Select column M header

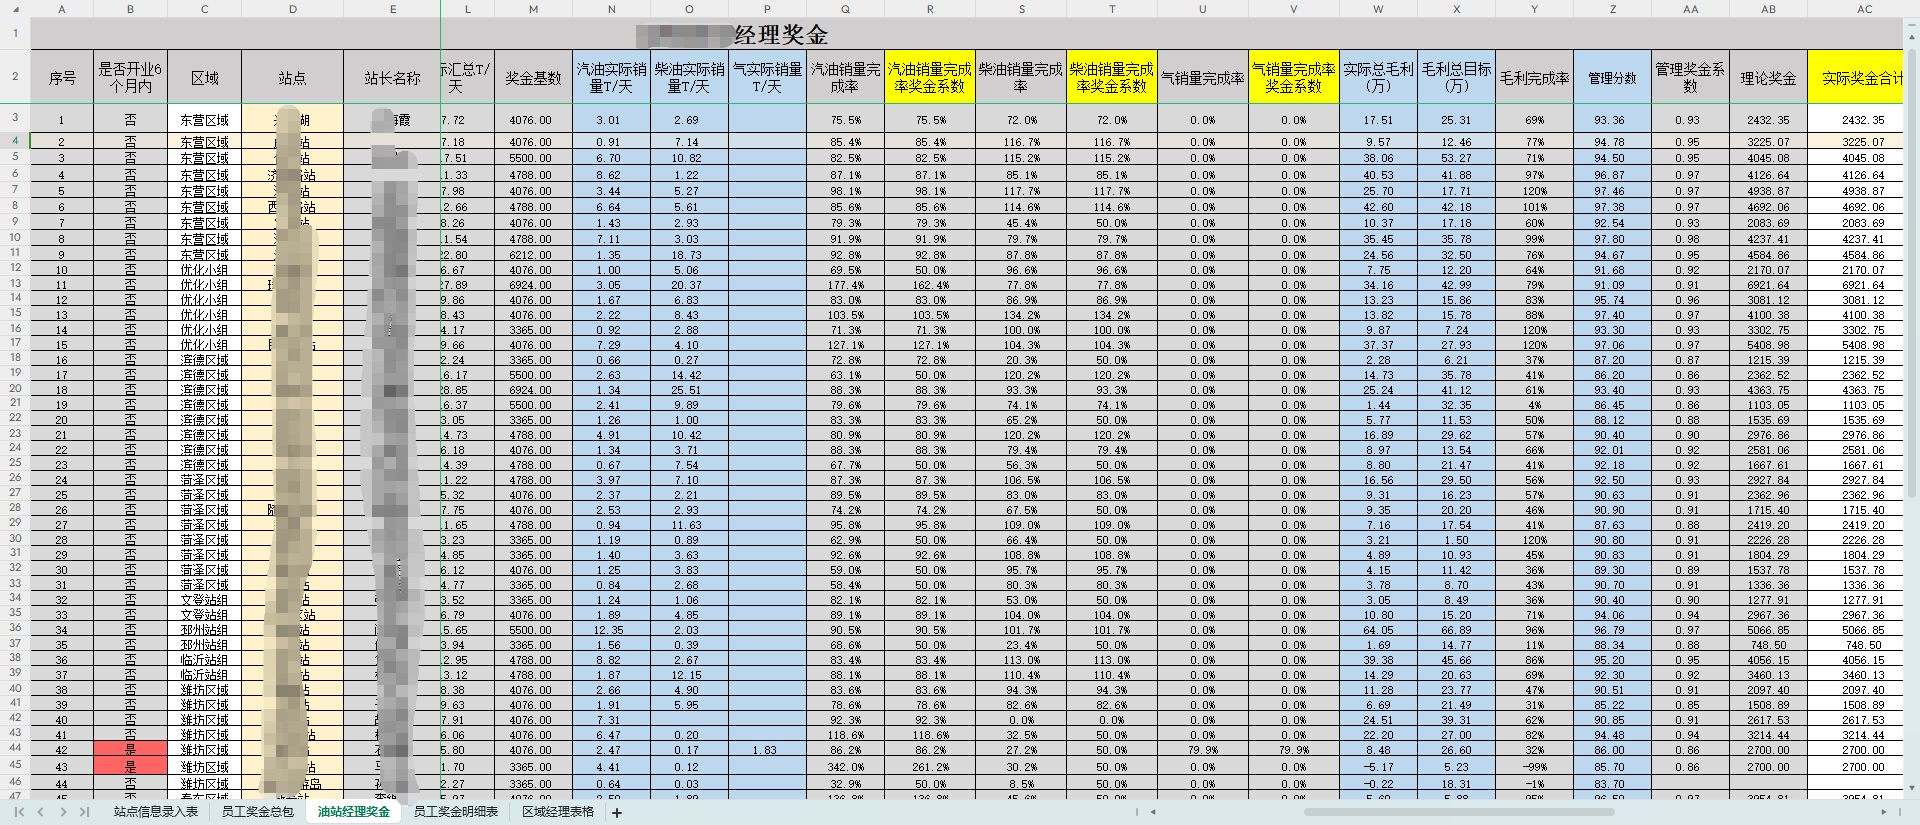pyautogui.click(x=533, y=9)
